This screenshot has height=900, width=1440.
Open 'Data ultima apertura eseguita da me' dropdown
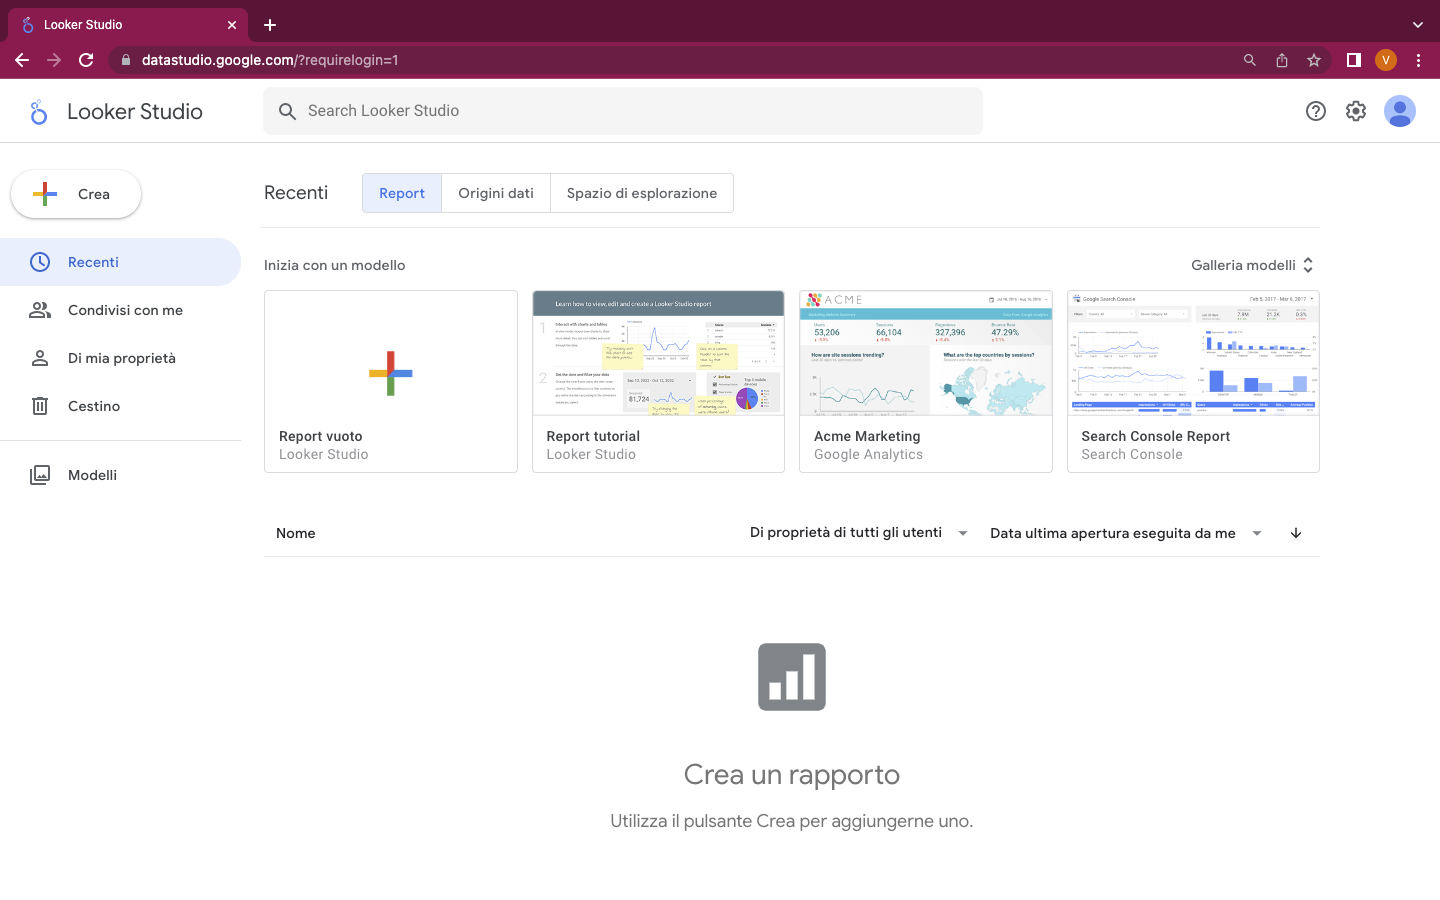coord(1125,533)
